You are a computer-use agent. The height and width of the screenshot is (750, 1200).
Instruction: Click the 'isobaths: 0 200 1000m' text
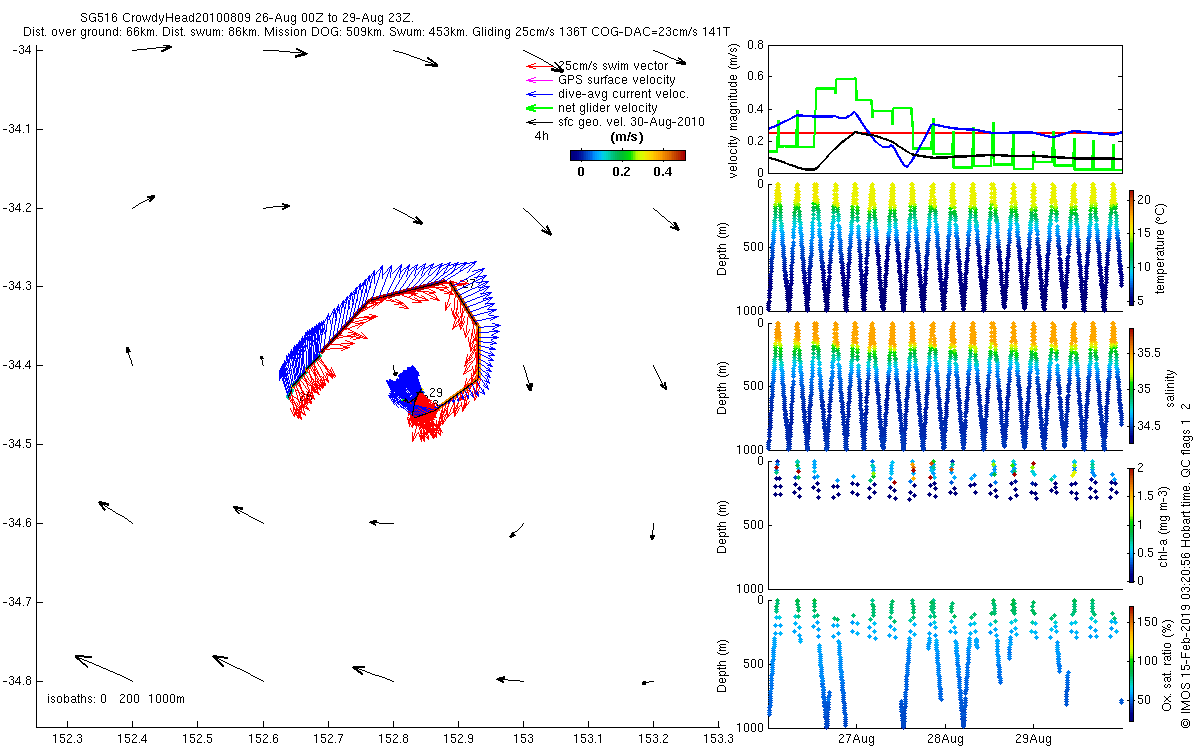pos(116,698)
